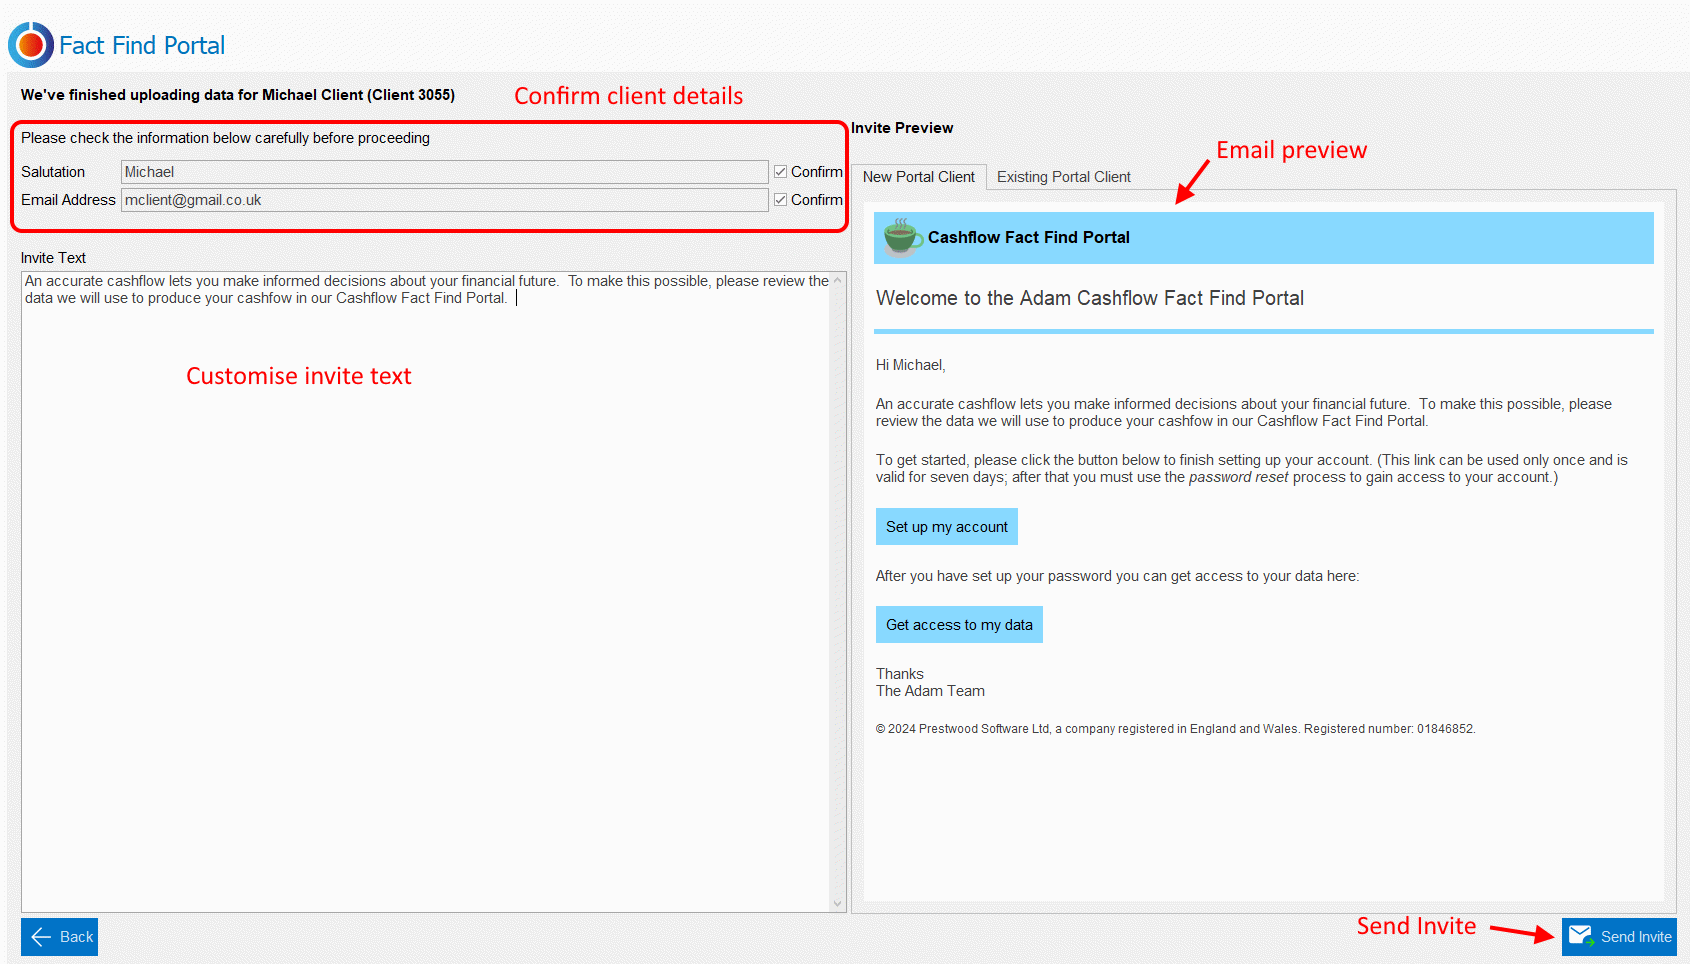The image size is (1690, 964).
Task: Toggle the Salutation Confirm checkbox
Action: [780, 172]
